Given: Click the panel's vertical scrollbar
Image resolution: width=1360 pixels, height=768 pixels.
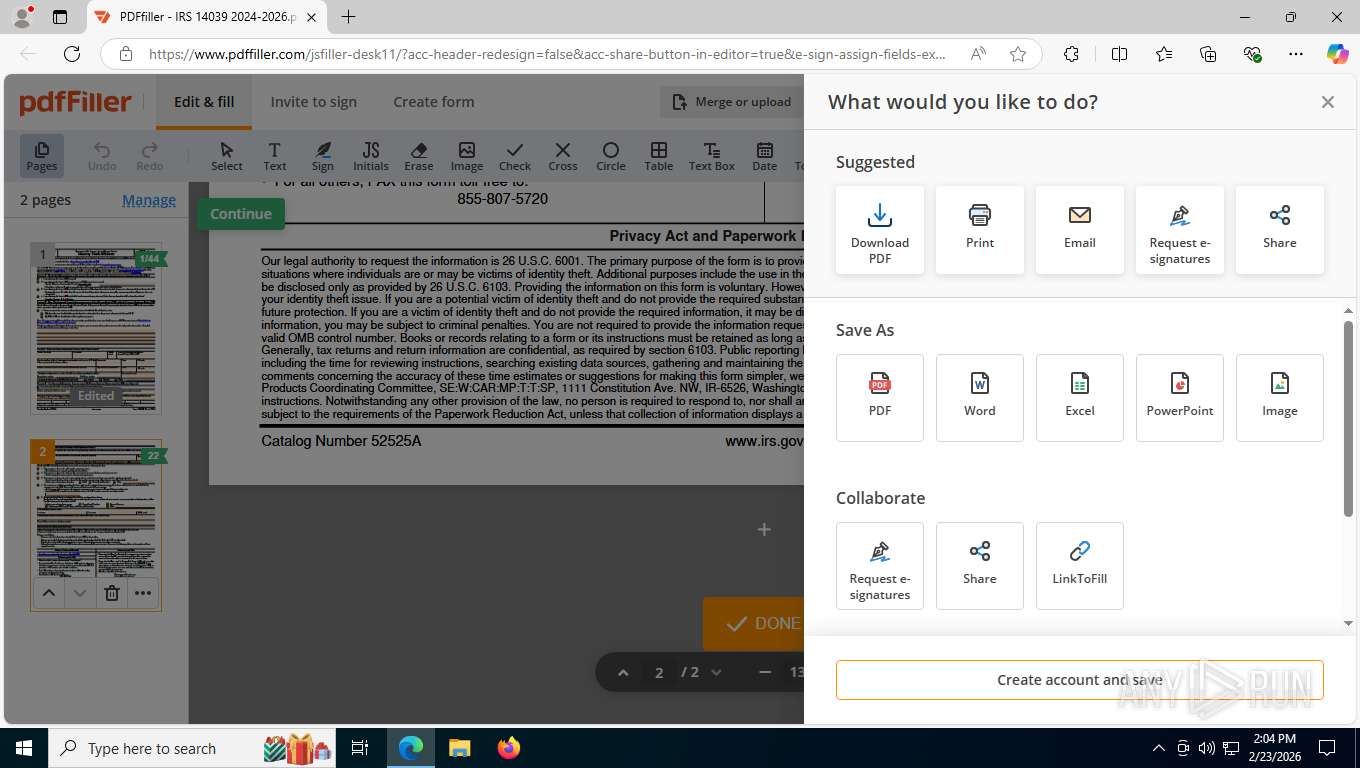Looking at the screenshot, I should [1348, 420].
